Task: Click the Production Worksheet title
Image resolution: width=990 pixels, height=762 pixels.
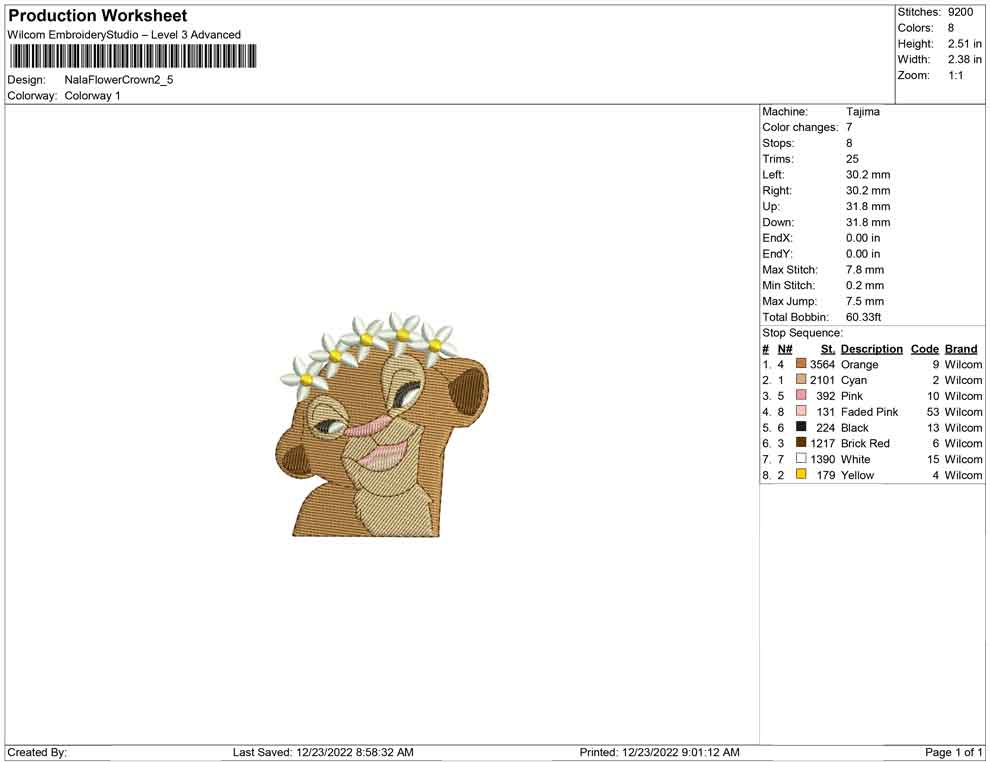Action: pos(97,15)
